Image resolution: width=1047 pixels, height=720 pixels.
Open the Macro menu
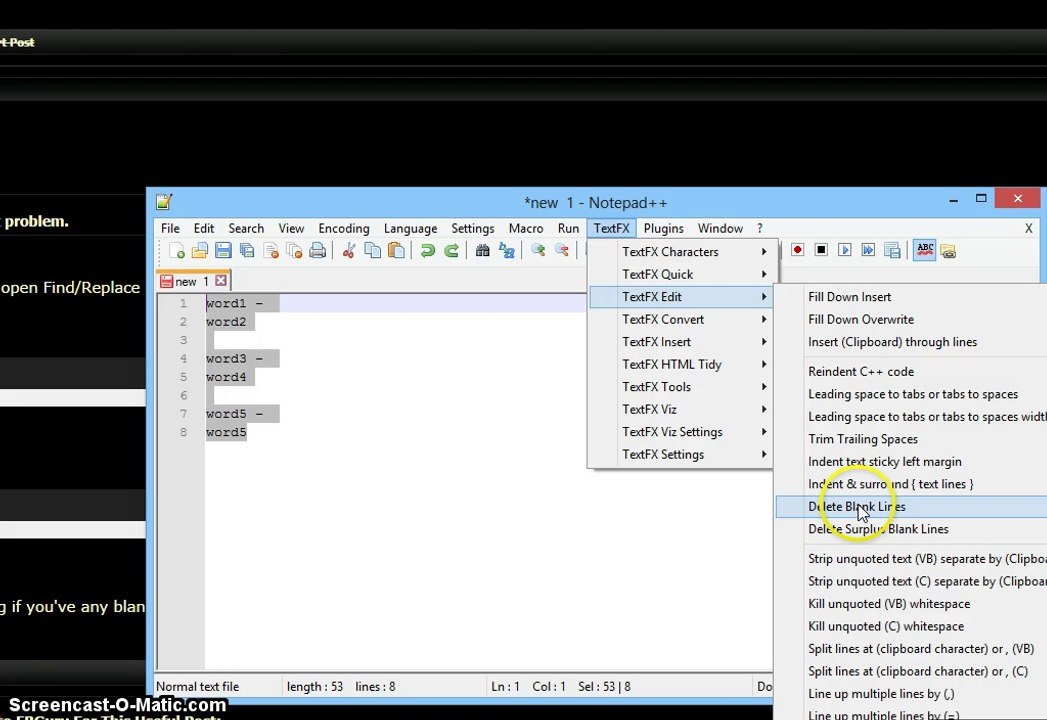pyautogui.click(x=526, y=228)
